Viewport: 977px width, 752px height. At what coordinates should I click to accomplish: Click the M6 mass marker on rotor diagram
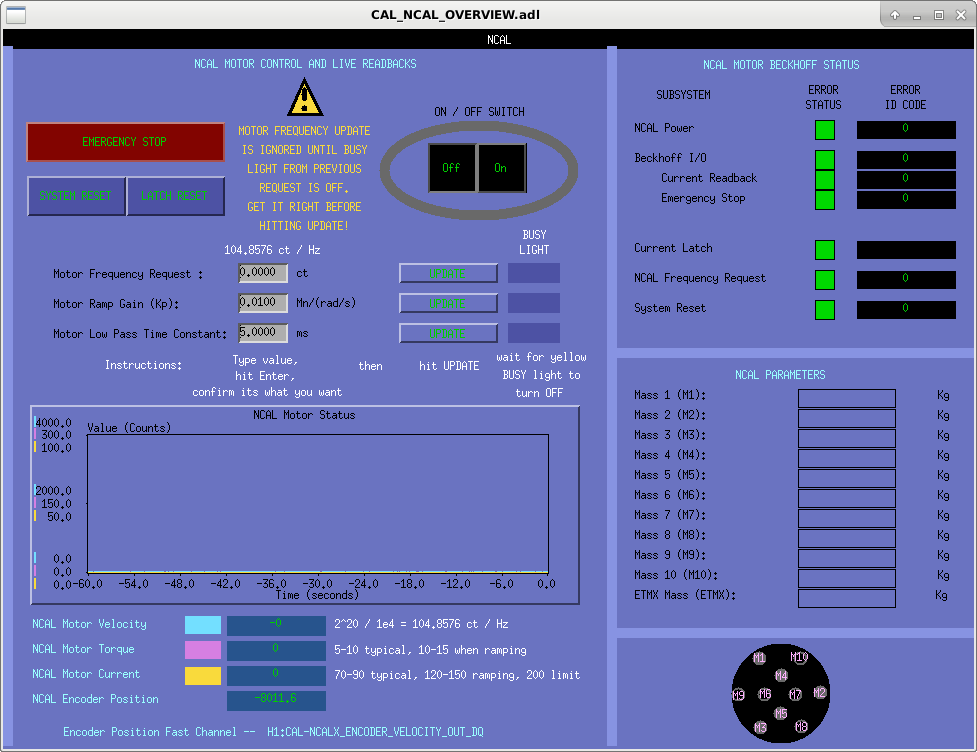[765, 693]
